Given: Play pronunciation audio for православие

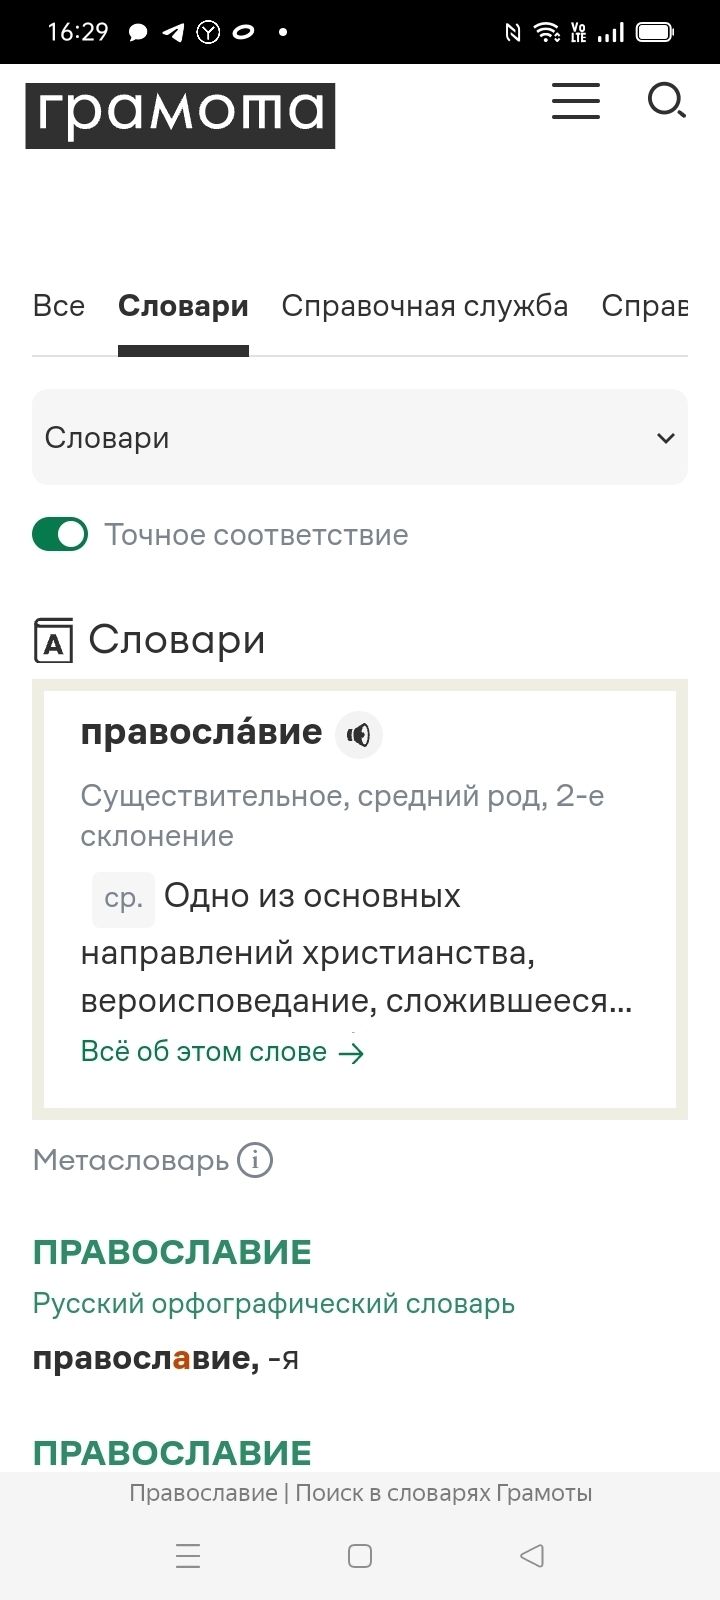Looking at the screenshot, I should pos(359,735).
